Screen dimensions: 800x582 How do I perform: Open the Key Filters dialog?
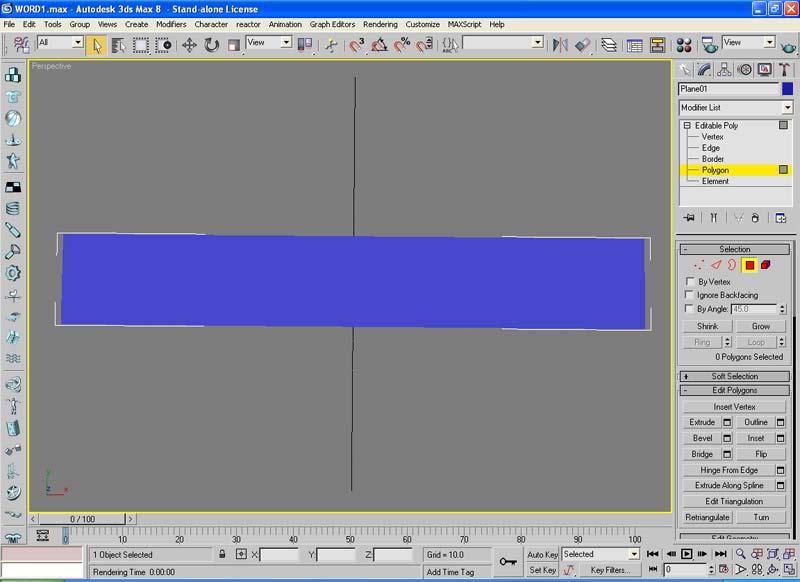click(610, 570)
